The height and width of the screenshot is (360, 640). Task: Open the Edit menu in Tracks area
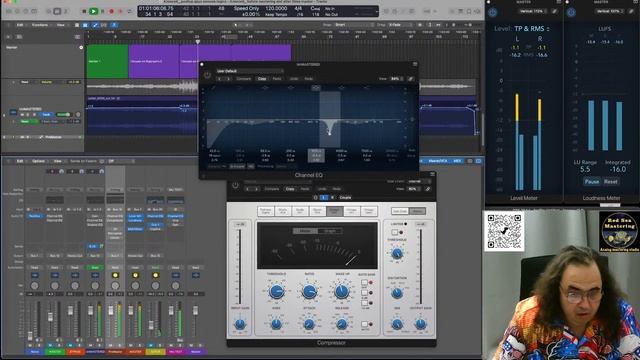[20, 25]
